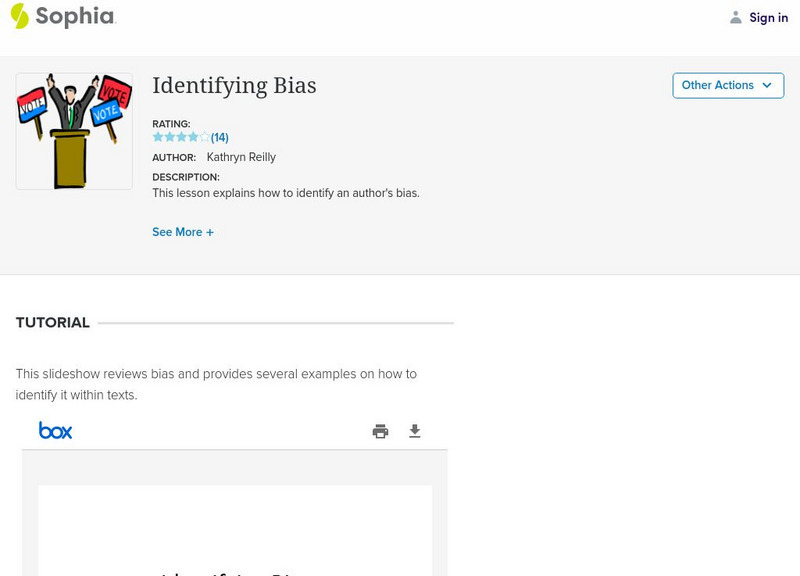
Task: Click the blue box logo
Action: tap(55, 431)
